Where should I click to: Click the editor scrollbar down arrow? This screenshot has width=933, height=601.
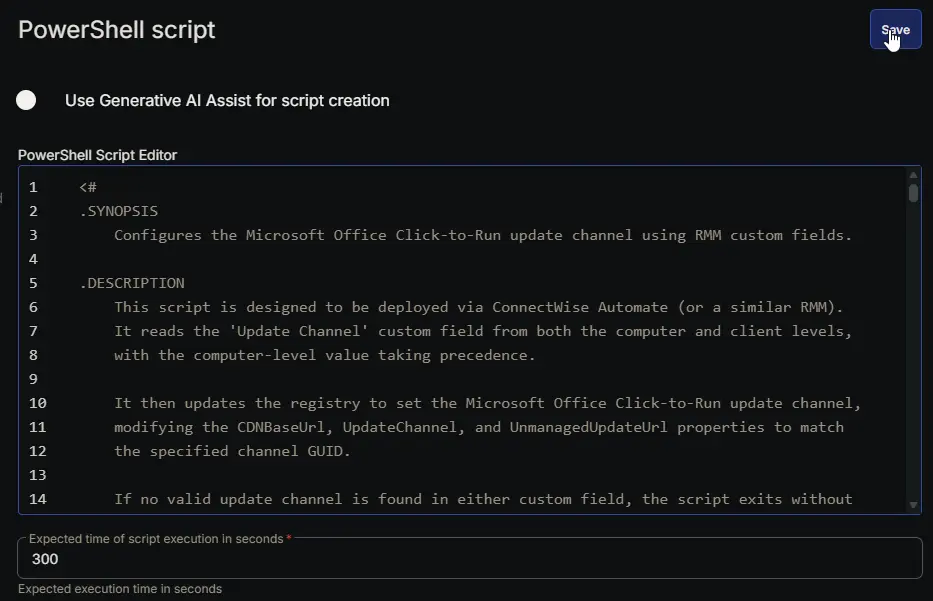click(913, 505)
